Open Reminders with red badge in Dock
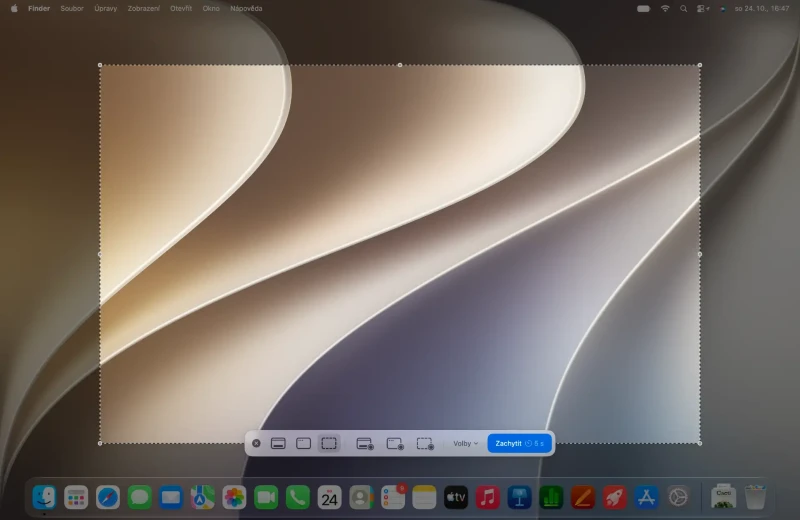 pos(393,497)
